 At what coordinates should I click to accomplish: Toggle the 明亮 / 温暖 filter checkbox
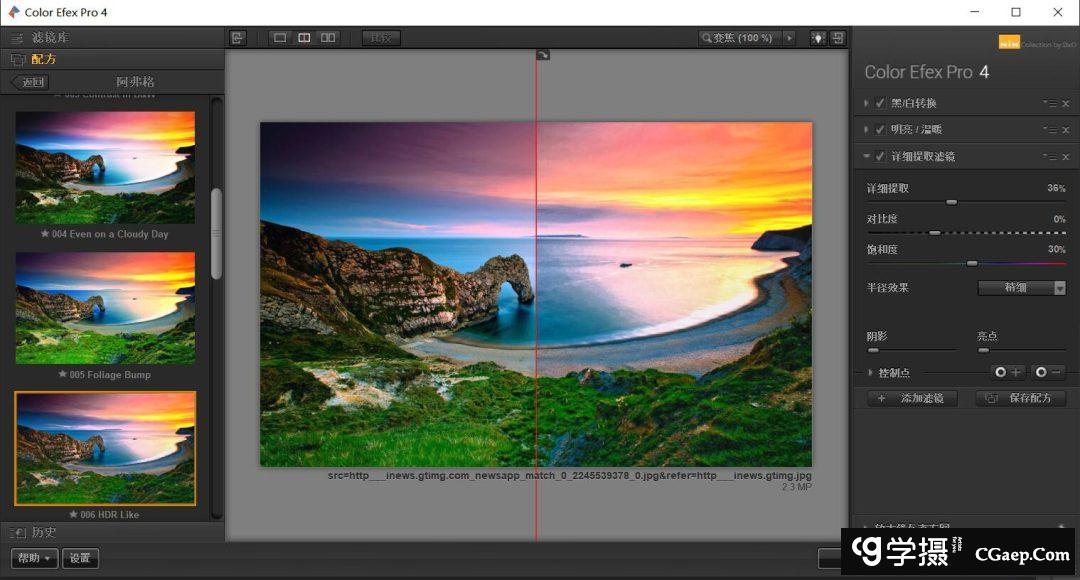[x=880, y=129]
